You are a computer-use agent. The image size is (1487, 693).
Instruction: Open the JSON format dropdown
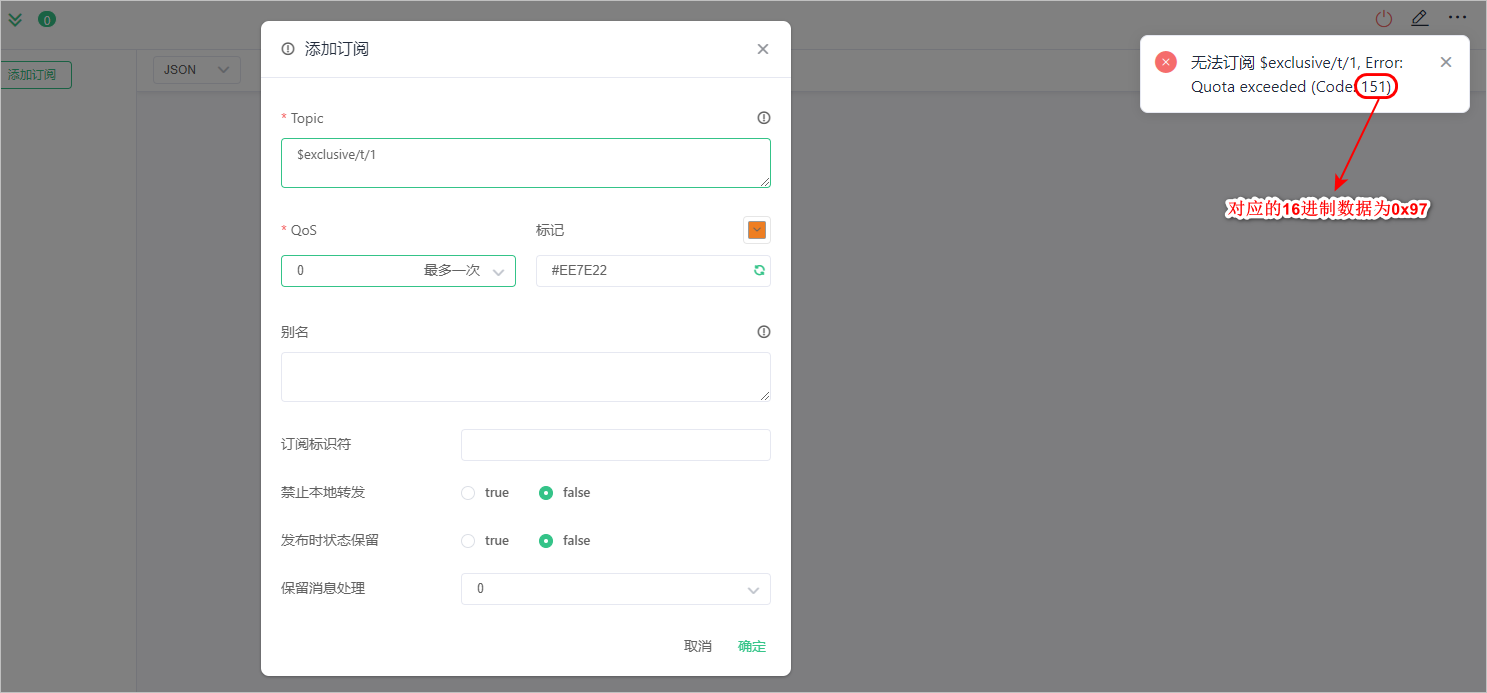(196, 70)
